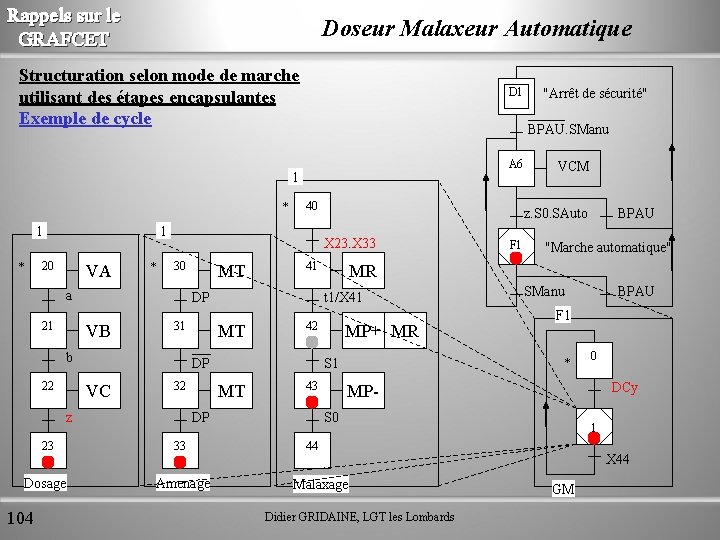Screen dimensions: 720x540
Task: Click encapsulating step F1 with red token
Action: click(516, 247)
